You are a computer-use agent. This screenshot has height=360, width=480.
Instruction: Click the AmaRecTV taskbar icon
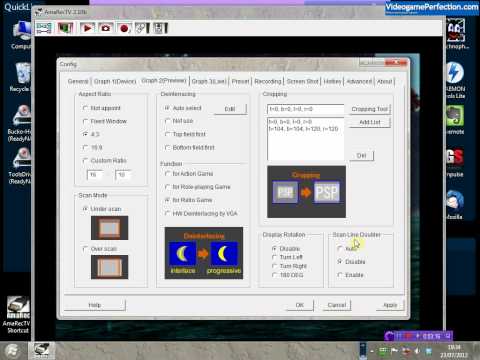(41, 350)
